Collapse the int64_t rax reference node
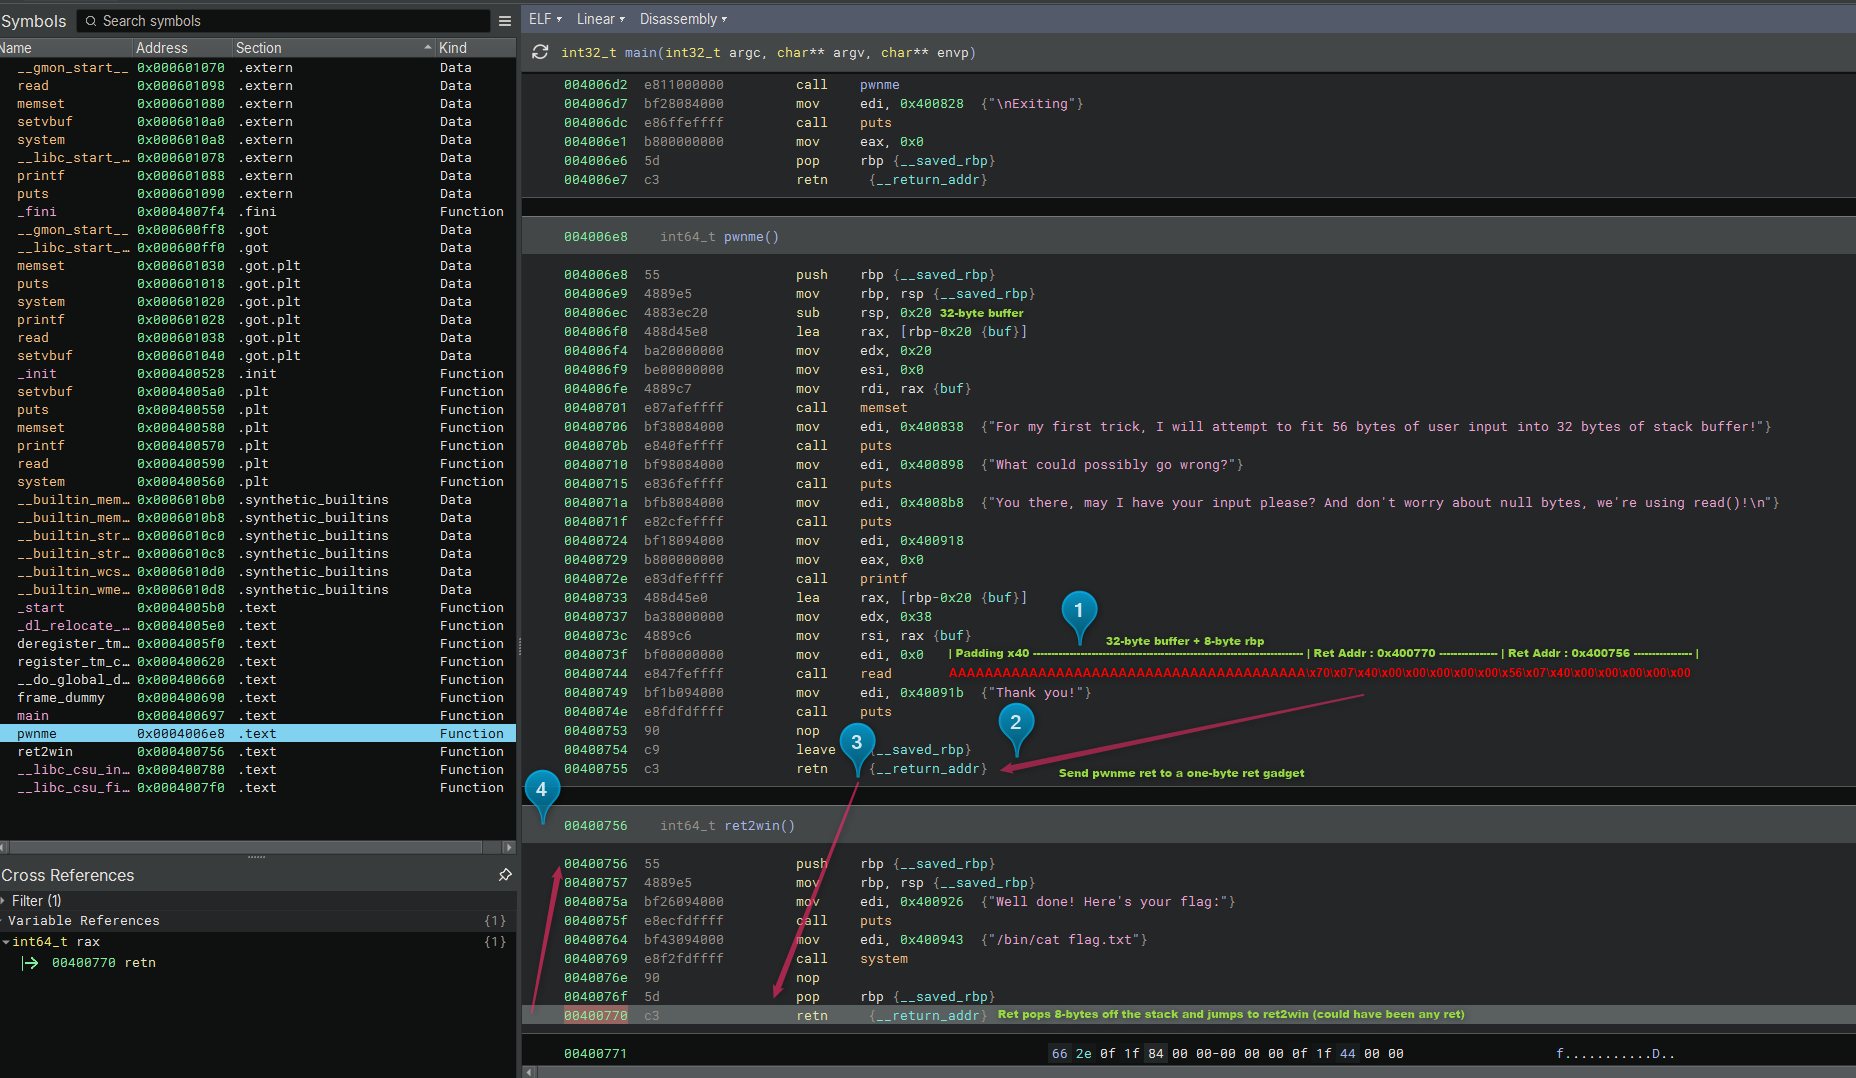Image resolution: width=1856 pixels, height=1078 pixels. tap(6, 942)
